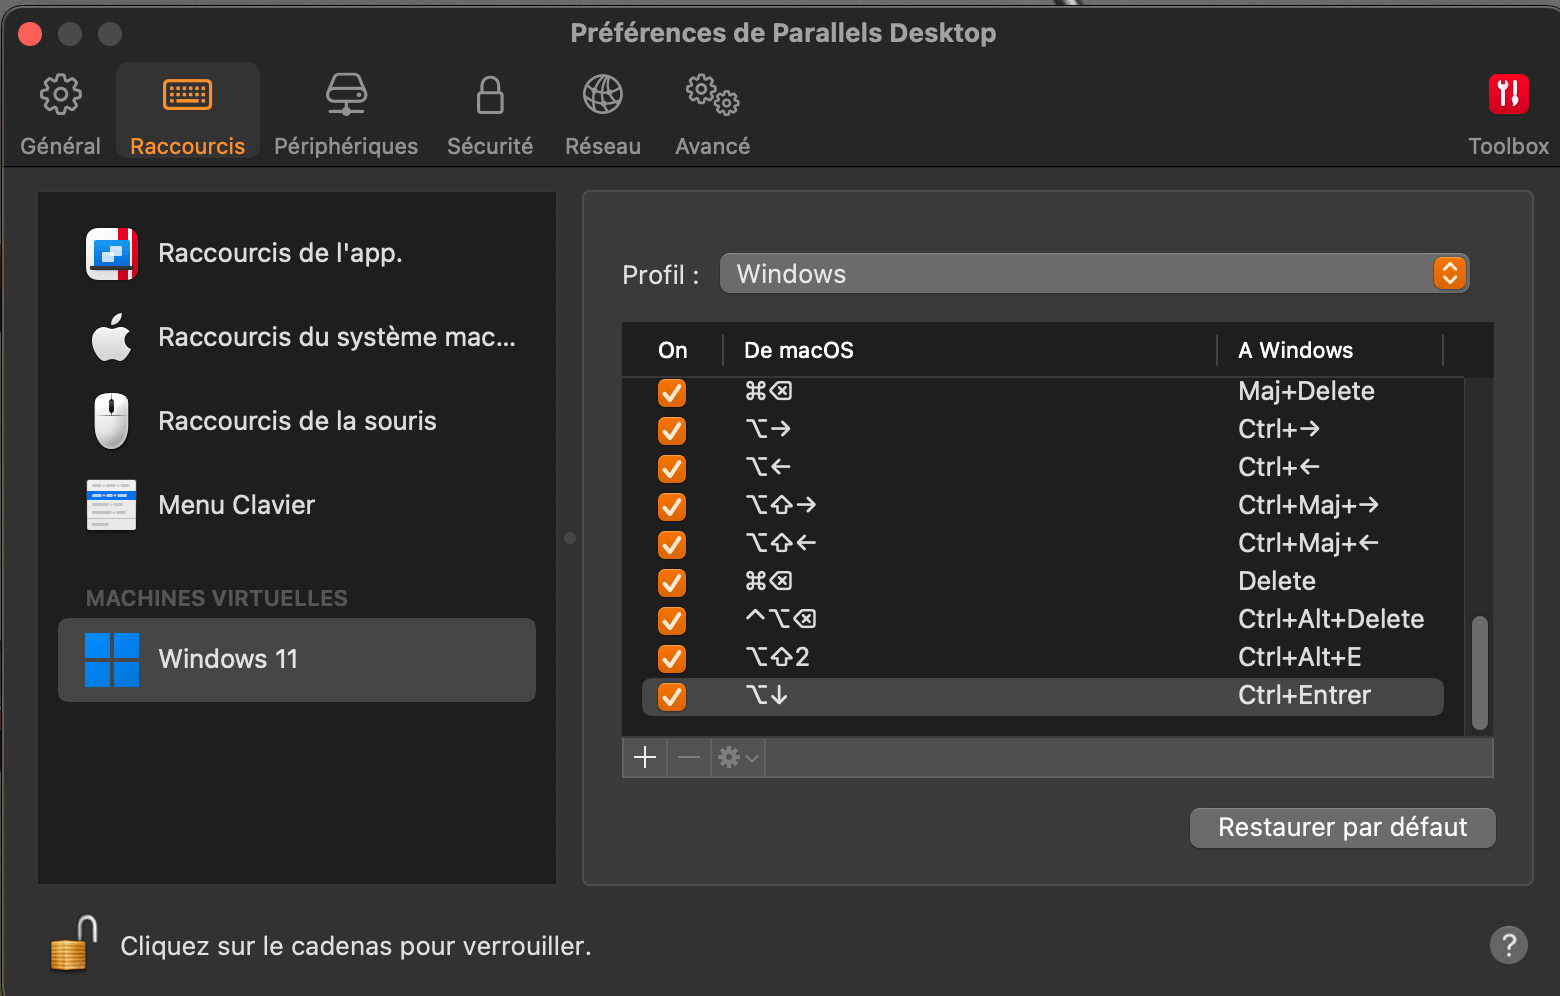
Task: Add a new shortcut with plus button
Action: (x=645, y=757)
